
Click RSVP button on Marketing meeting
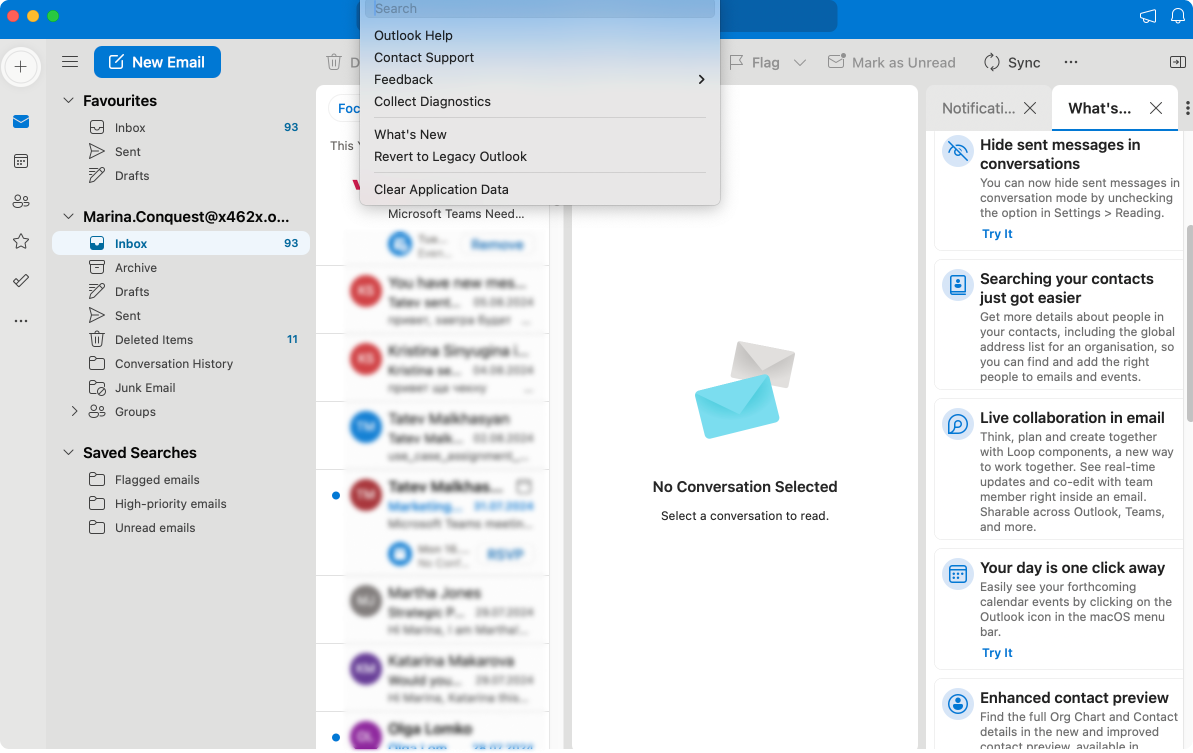point(505,554)
